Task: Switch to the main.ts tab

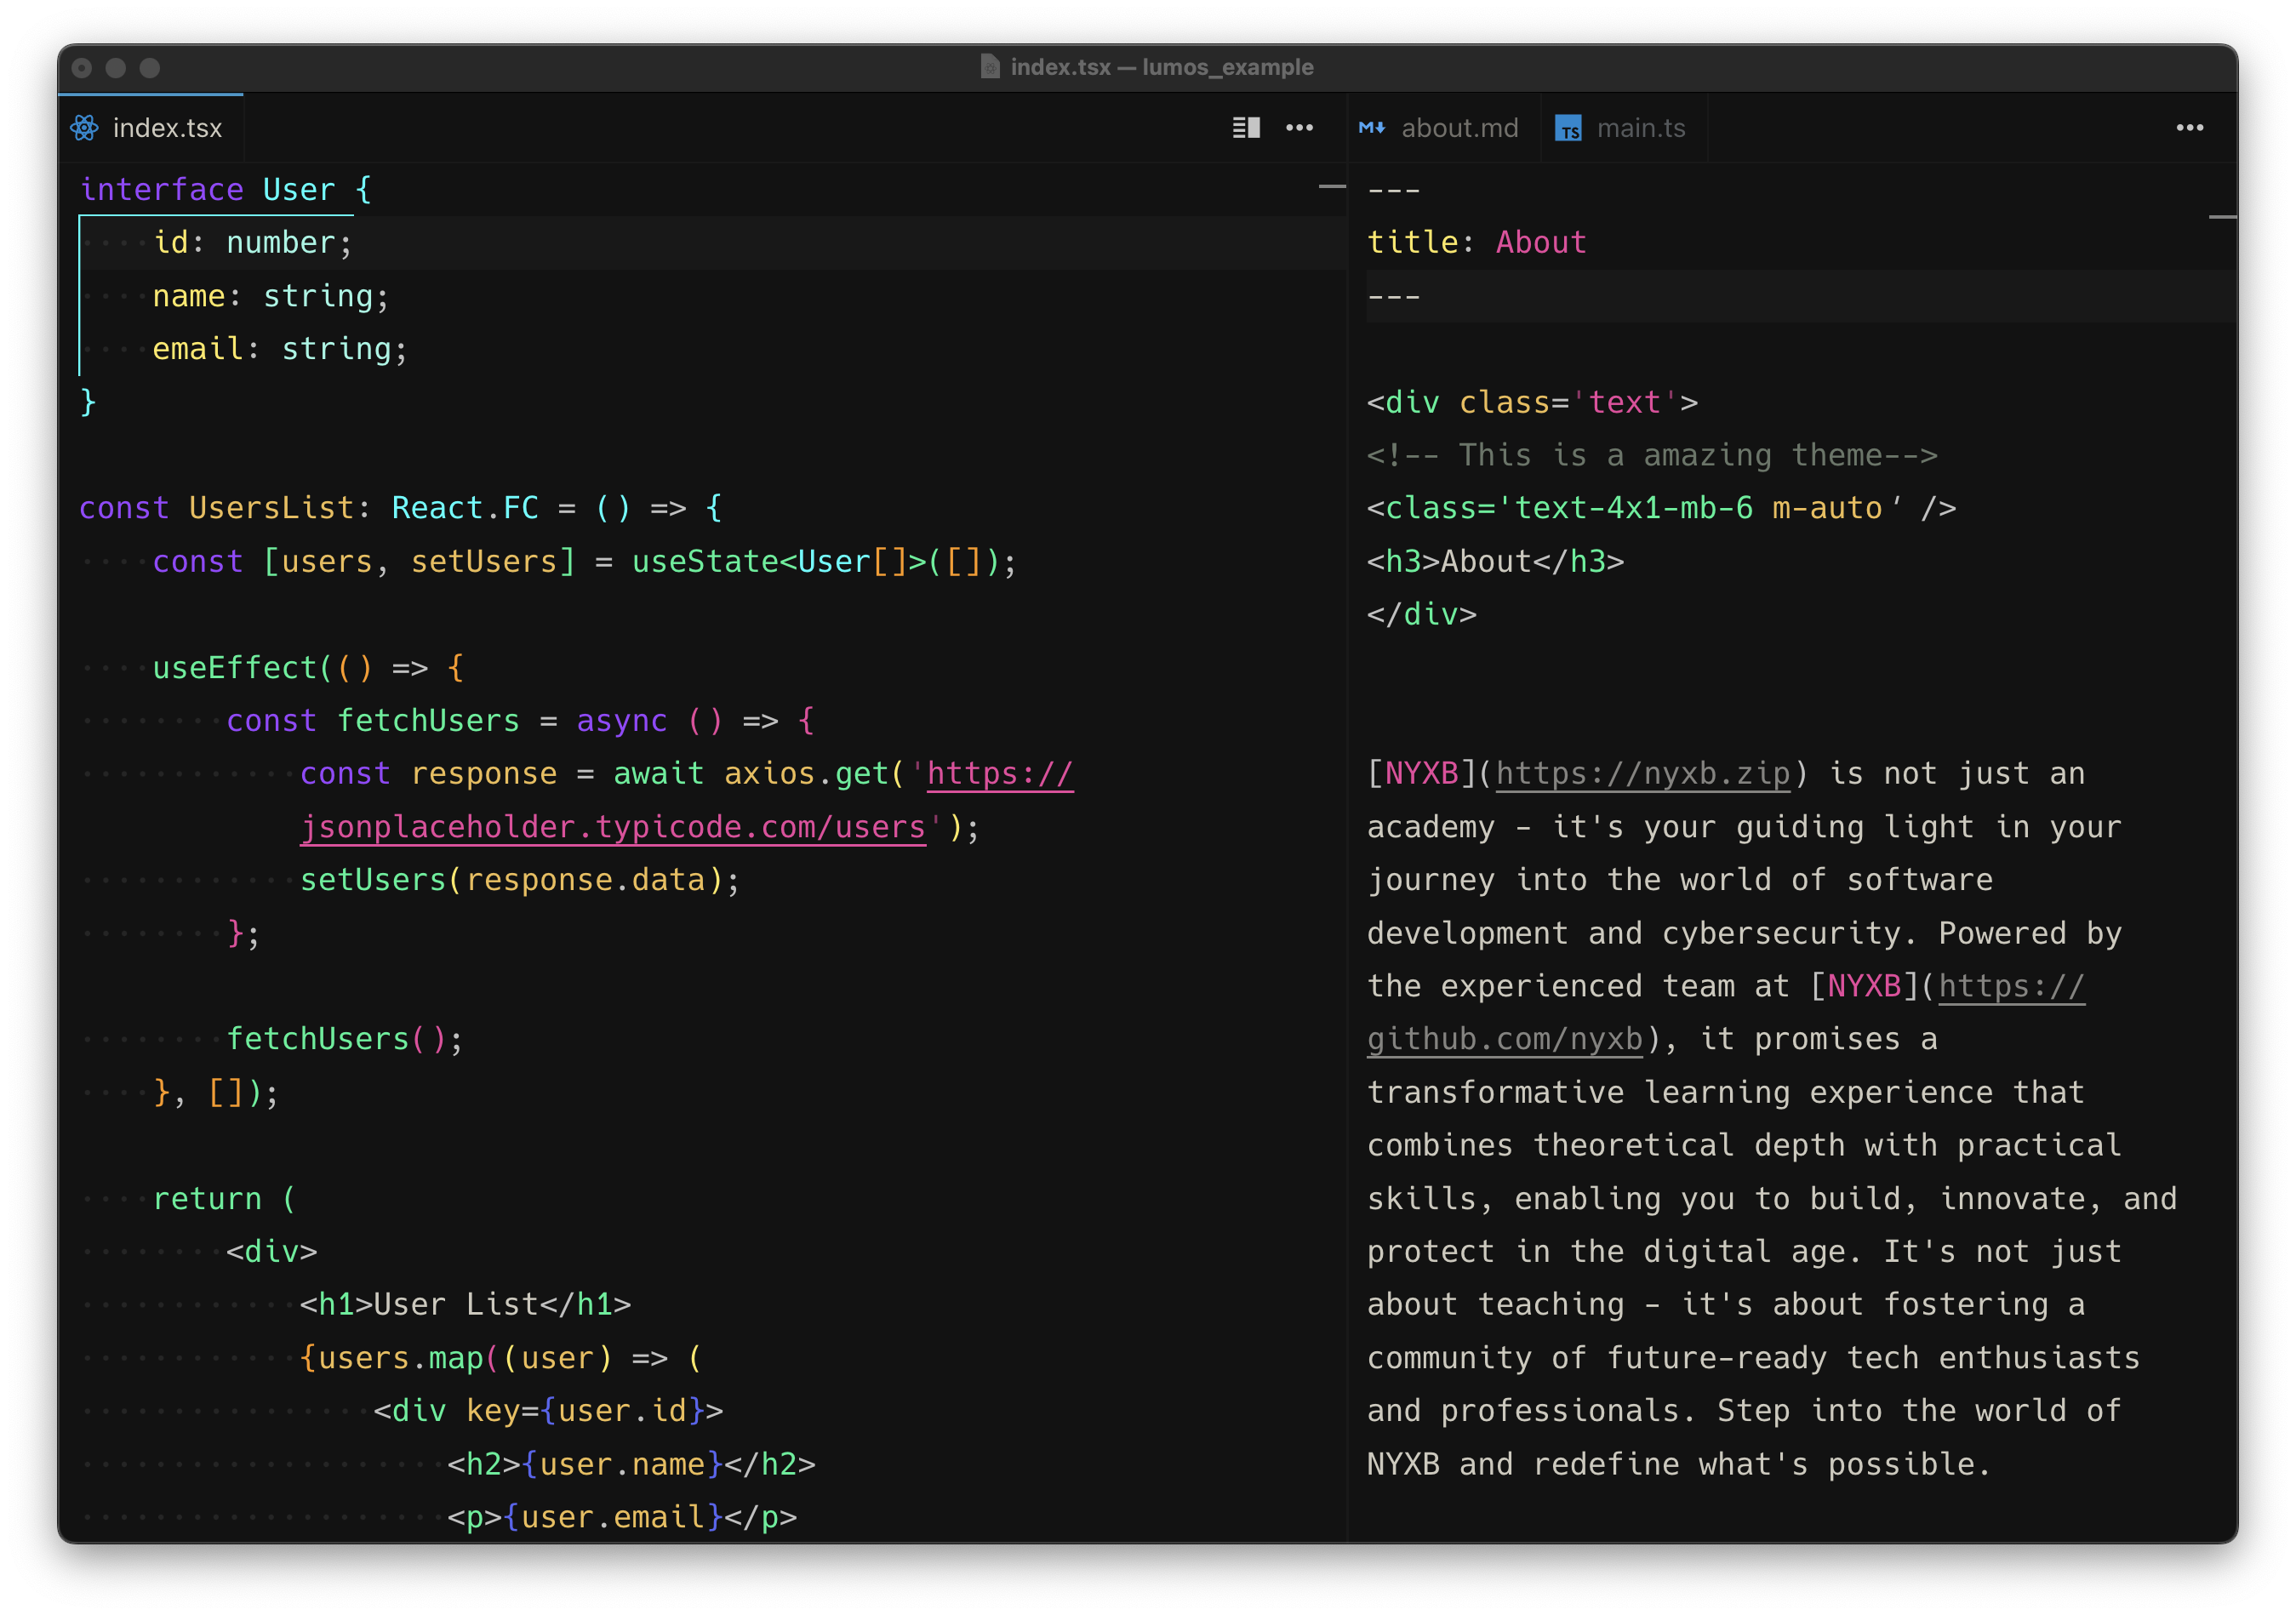Action: pyautogui.click(x=1640, y=128)
